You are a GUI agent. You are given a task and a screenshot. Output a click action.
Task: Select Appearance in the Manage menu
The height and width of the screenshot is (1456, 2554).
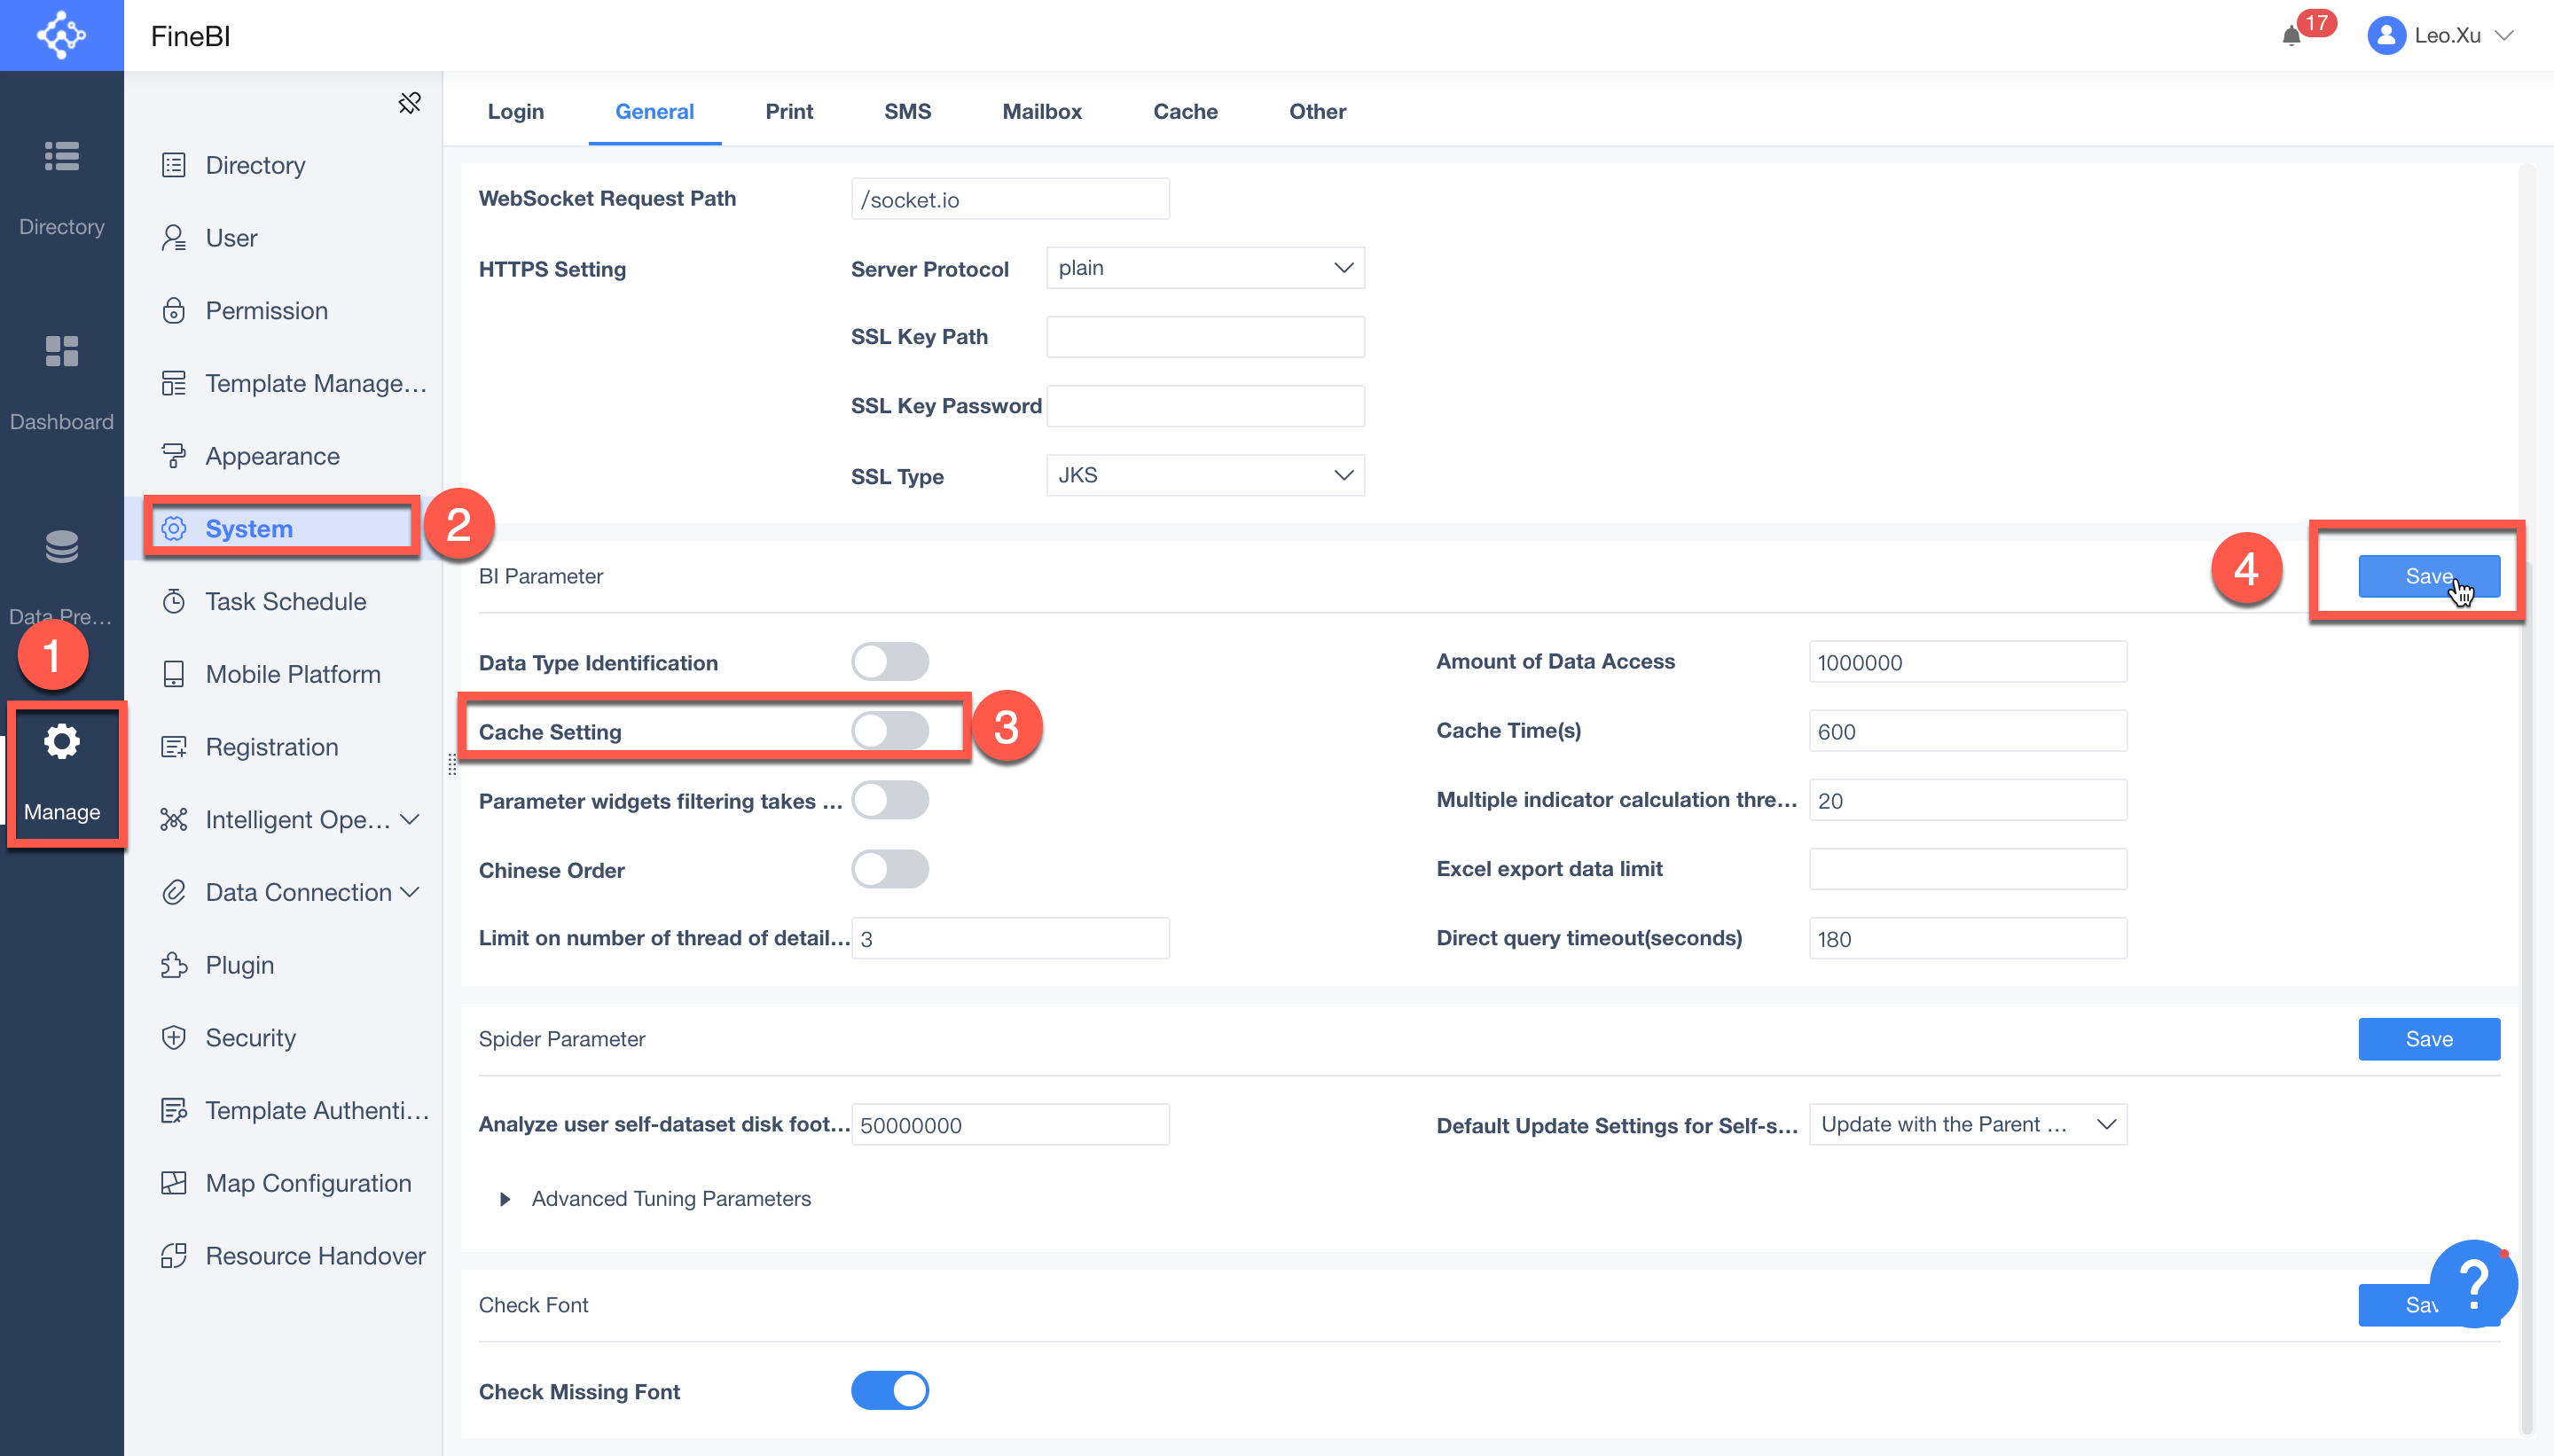(271, 455)
